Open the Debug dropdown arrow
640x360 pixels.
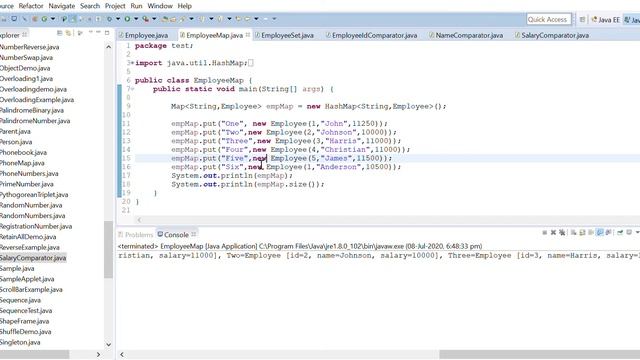click(x=118, y=19)
